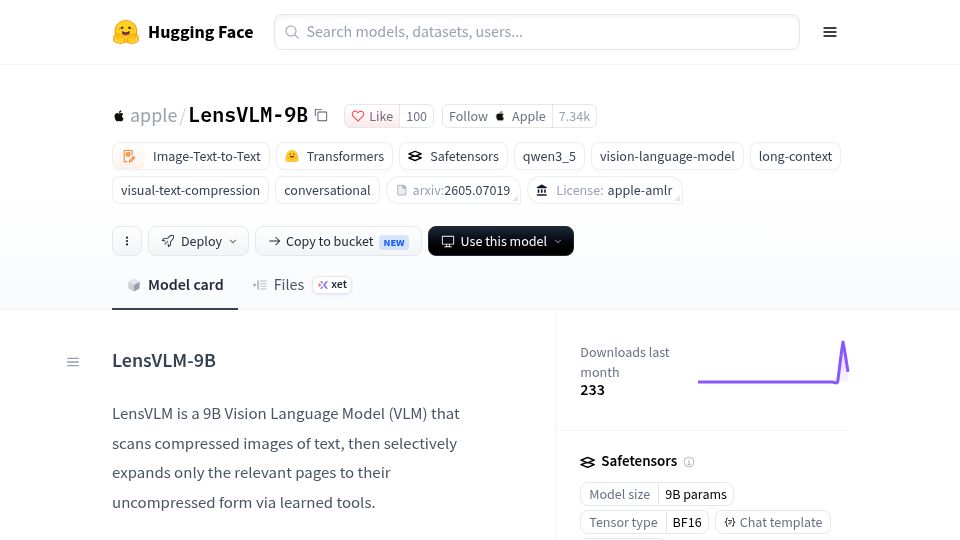Switch to the Model card tab
960x540 pixels.
click(175, 285)
